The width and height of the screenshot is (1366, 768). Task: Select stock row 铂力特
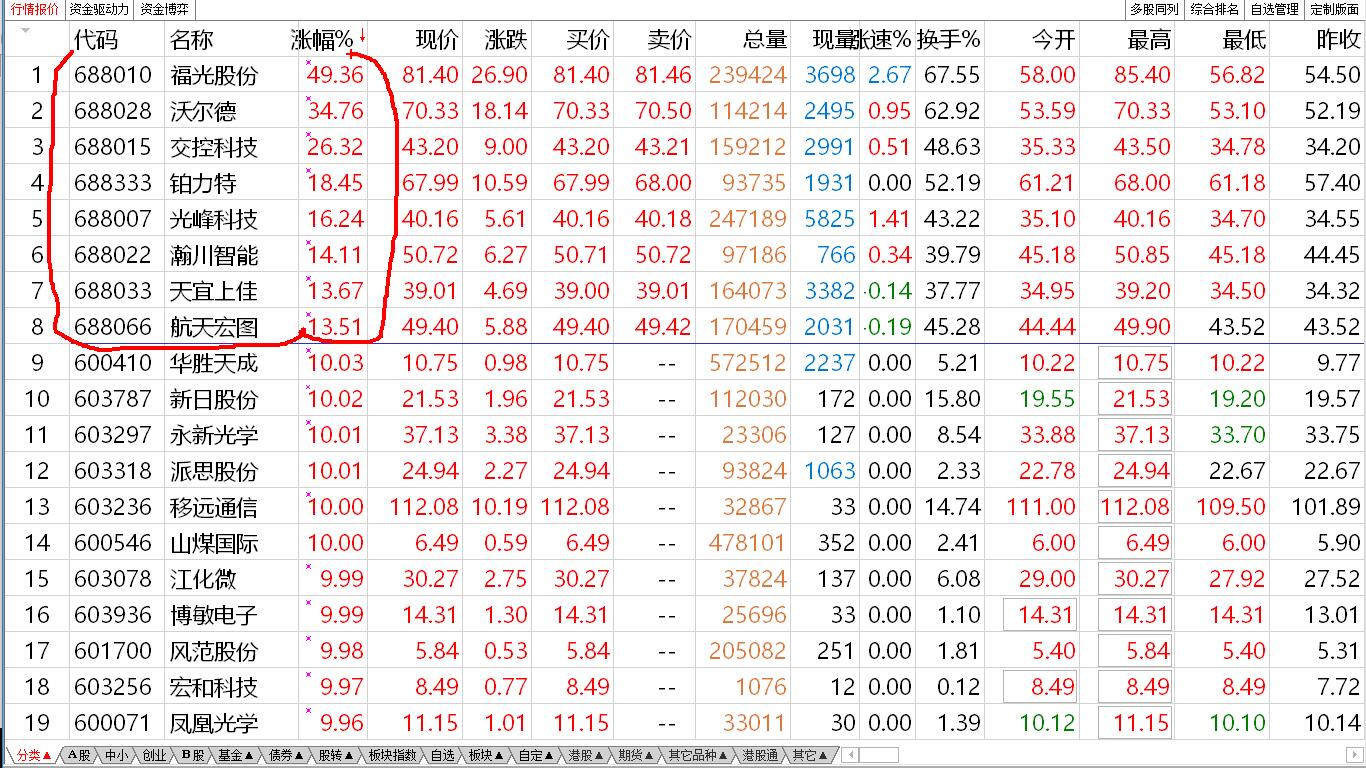tap(683, 183)
